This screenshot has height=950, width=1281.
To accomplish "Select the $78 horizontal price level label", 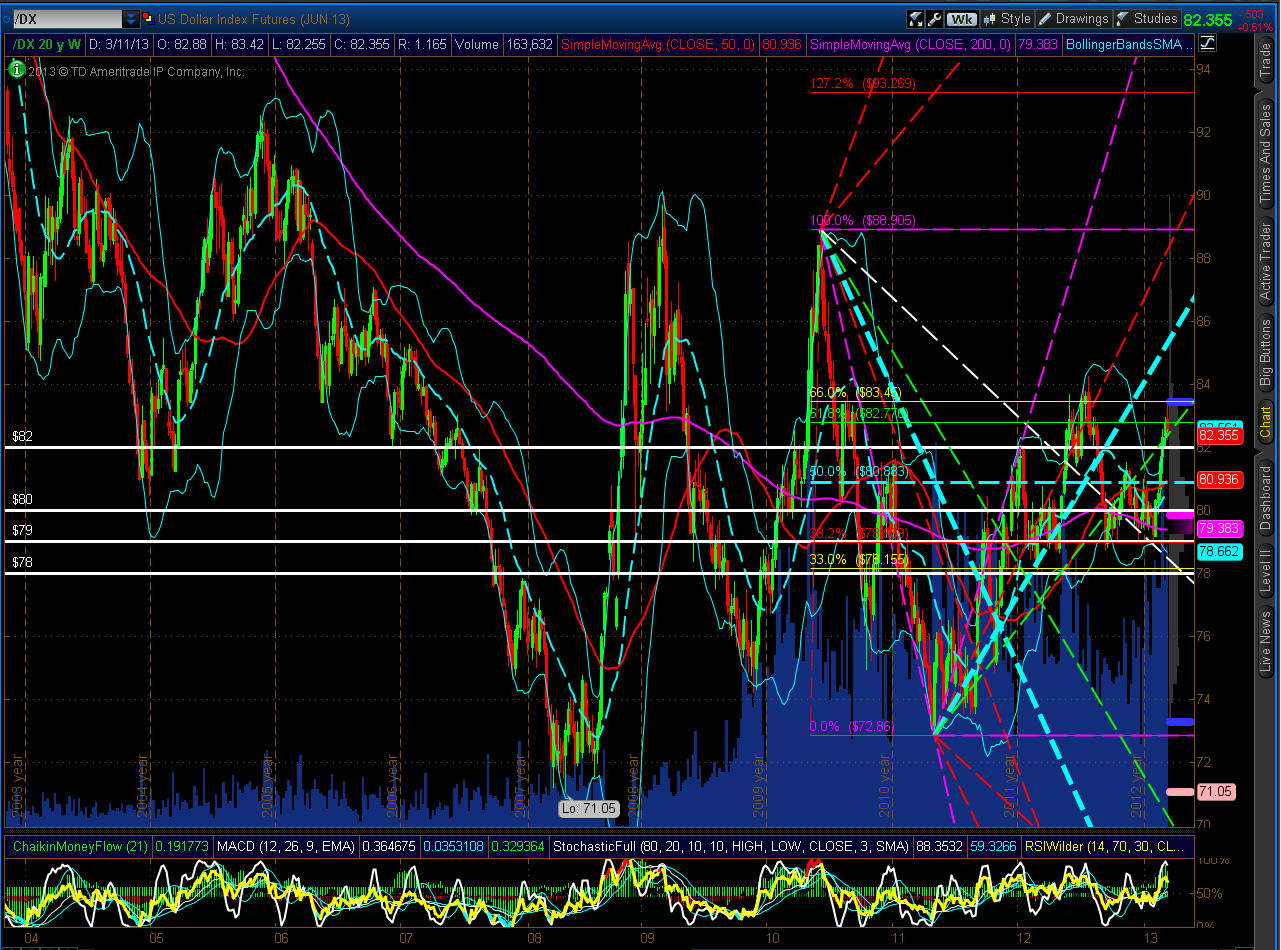I will [x=23, y=562].
